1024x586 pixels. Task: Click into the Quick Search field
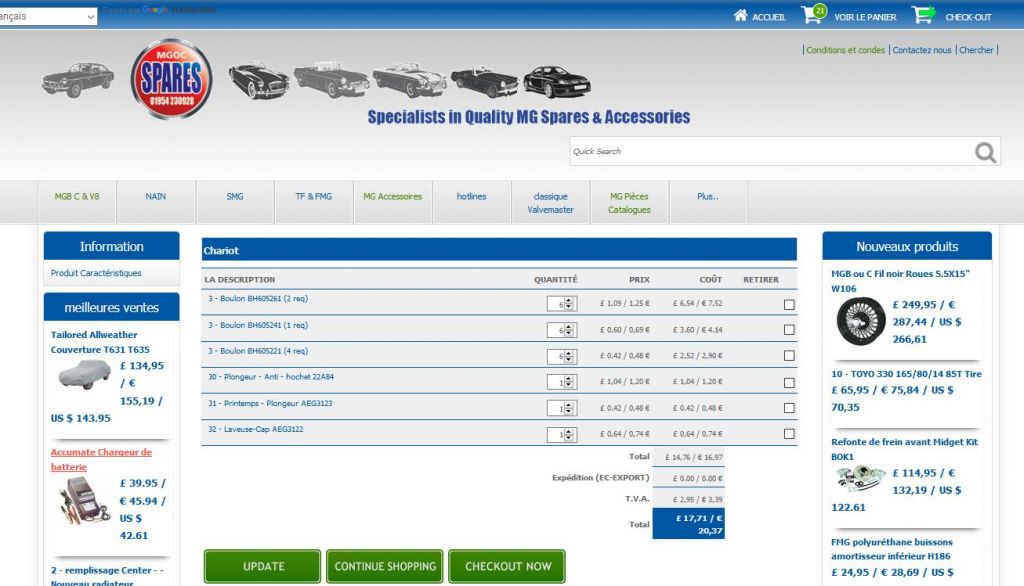(x=771, y=151)
